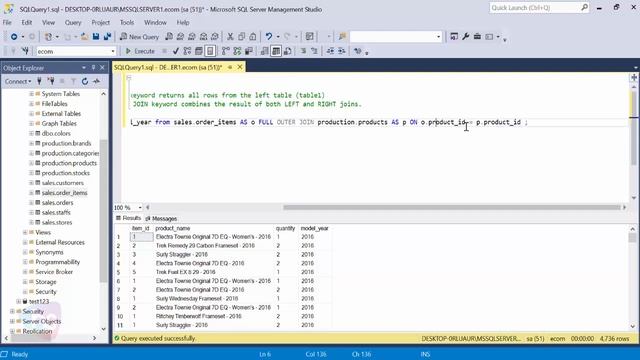Click the results grid vertical scrollbar thumb
Viewport: 640px width, 360px height.
pos(632,238)
